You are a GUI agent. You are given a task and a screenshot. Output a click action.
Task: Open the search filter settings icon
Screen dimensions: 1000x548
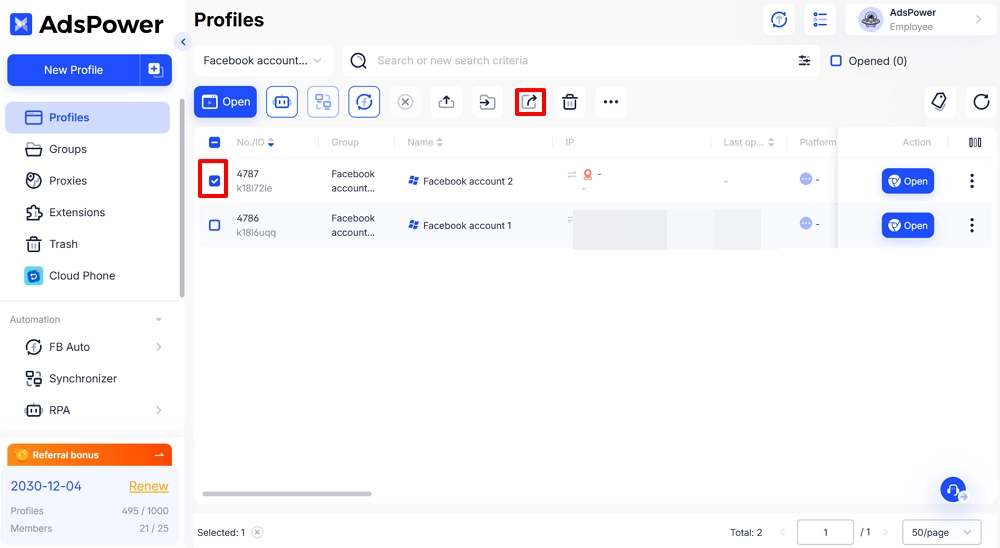(804, 61)
